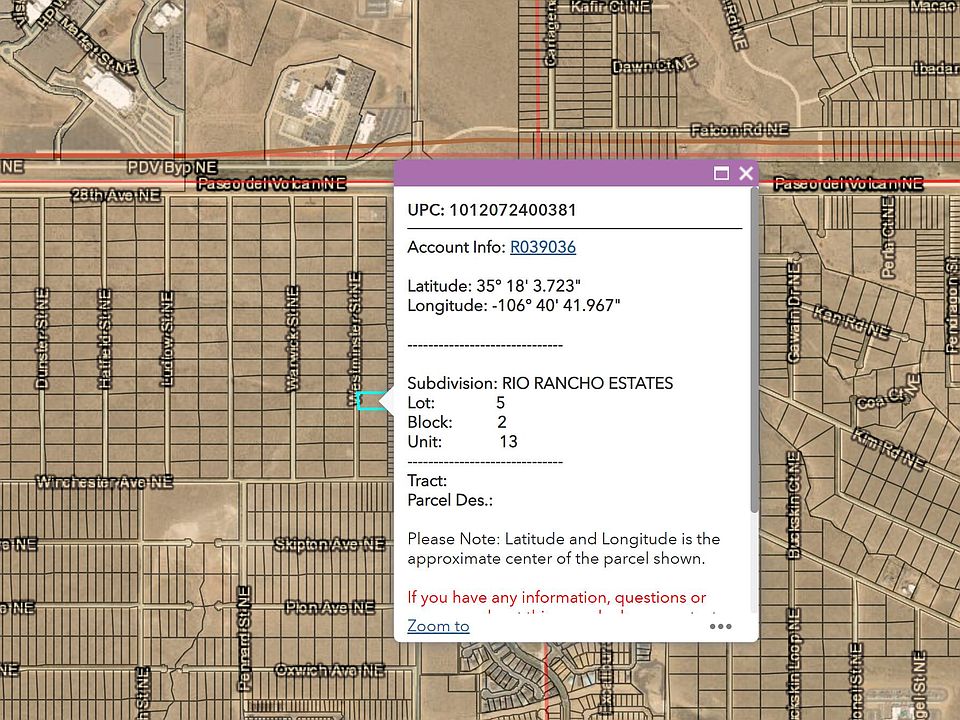Click the Oxwich Ave NE street label
Image resolution: width=960 pixels, height=720 pixels.
[329, 670]
